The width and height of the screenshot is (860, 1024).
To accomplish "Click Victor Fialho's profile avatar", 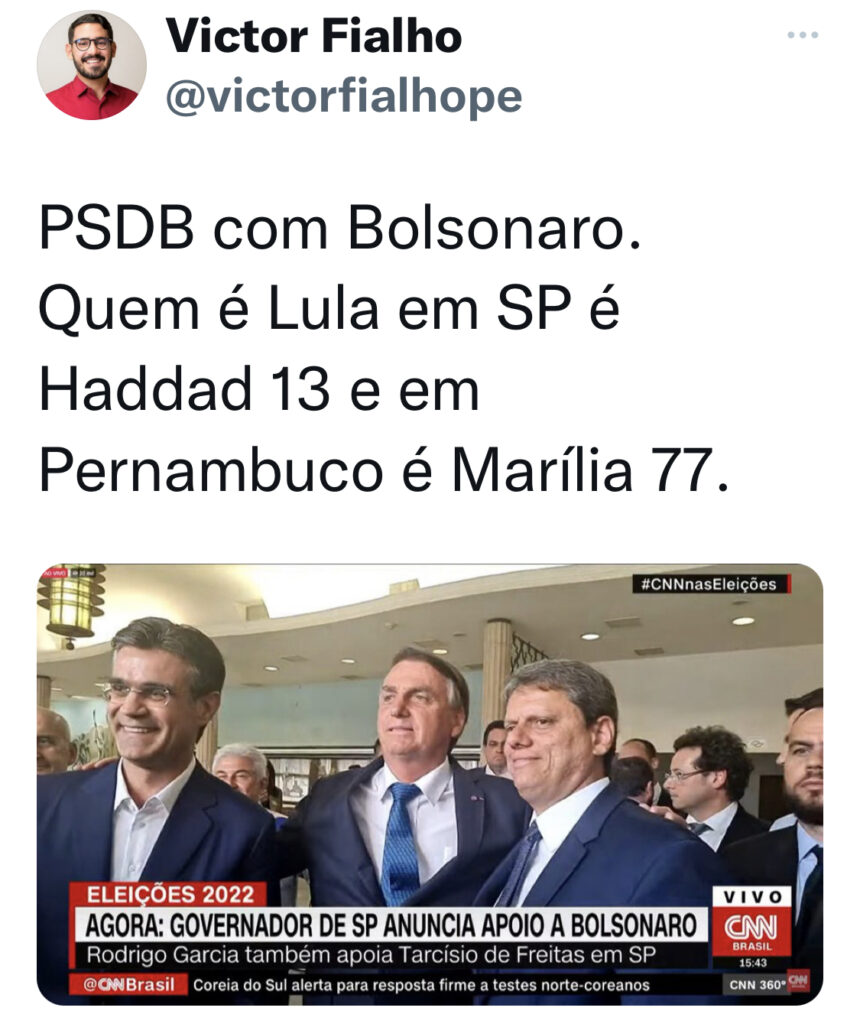I will pyautogui.click(x=91, y=65).
